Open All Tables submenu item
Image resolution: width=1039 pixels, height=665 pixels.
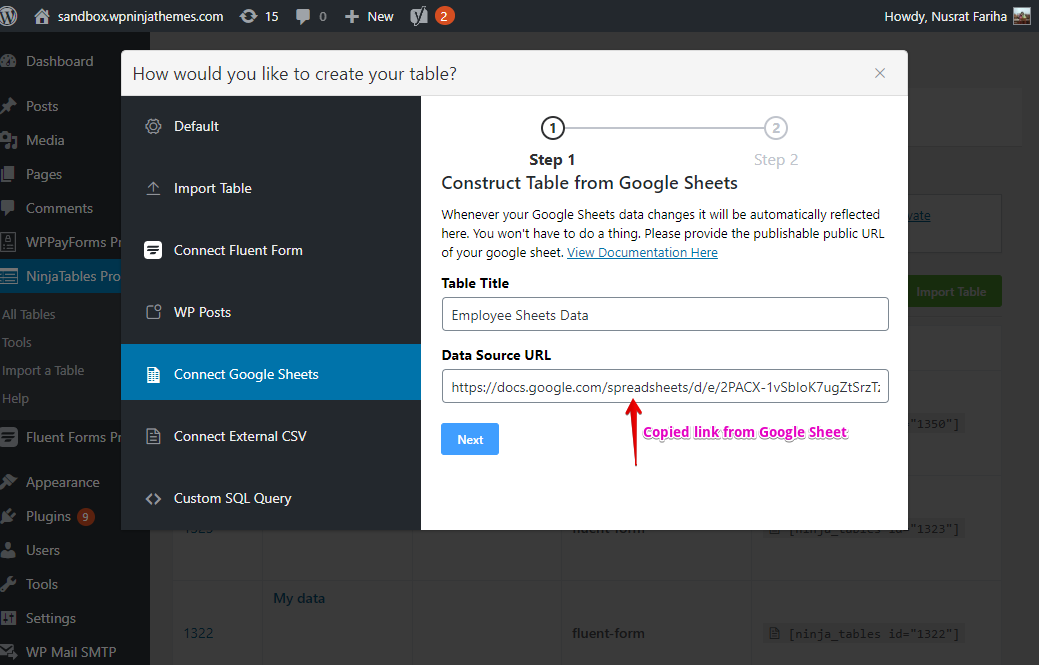tap(28, 315)
